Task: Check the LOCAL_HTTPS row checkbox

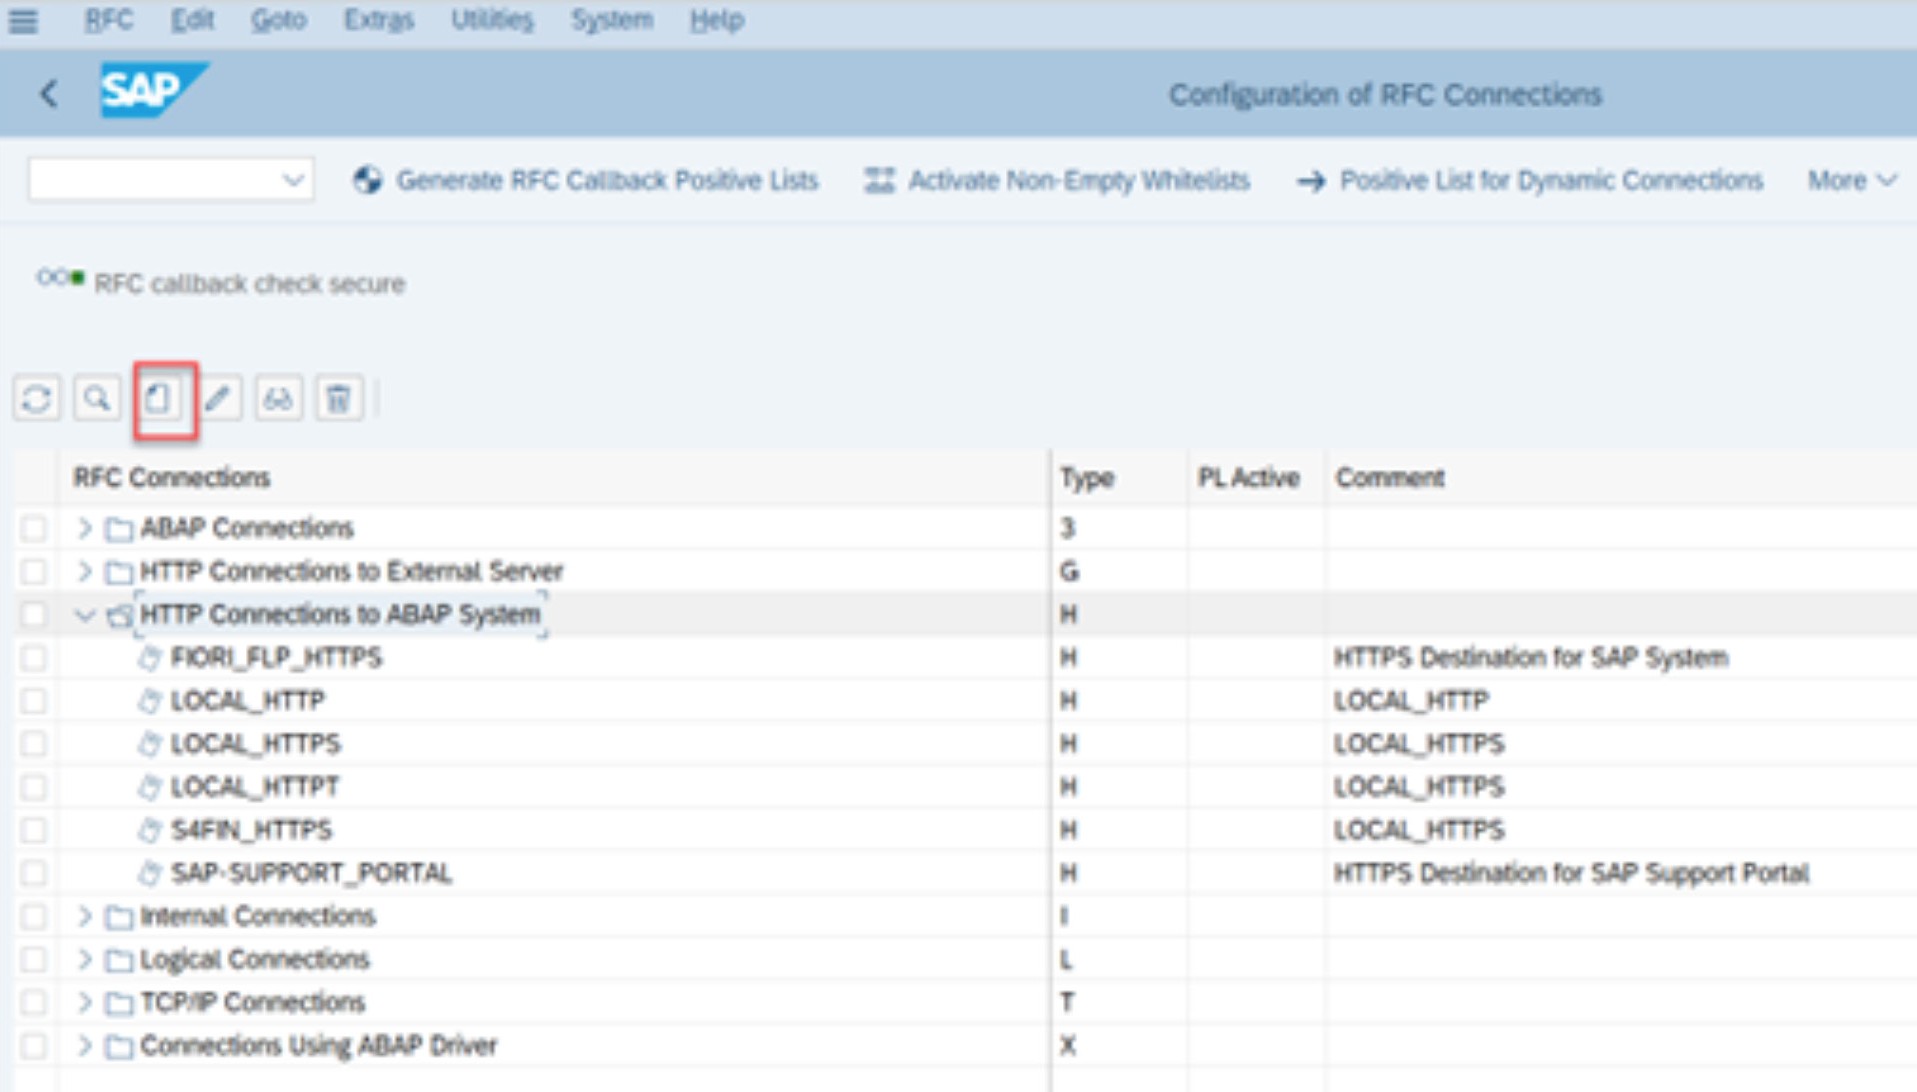Action: tap(34, 743)
